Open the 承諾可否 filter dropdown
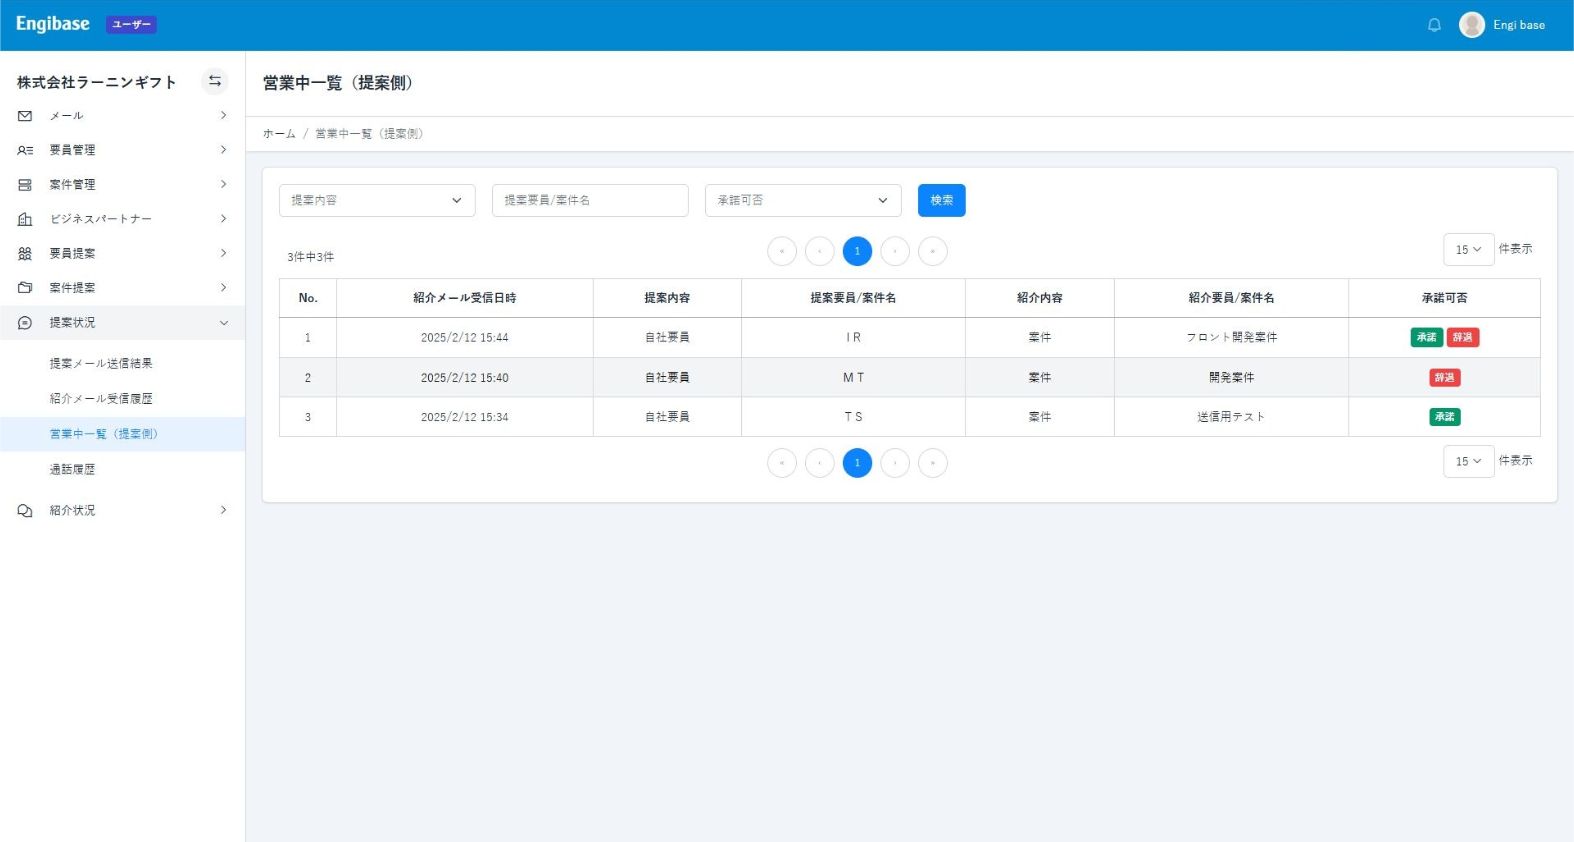The width and height of the screenshot is (1574, 842). (x=802, y=200)
